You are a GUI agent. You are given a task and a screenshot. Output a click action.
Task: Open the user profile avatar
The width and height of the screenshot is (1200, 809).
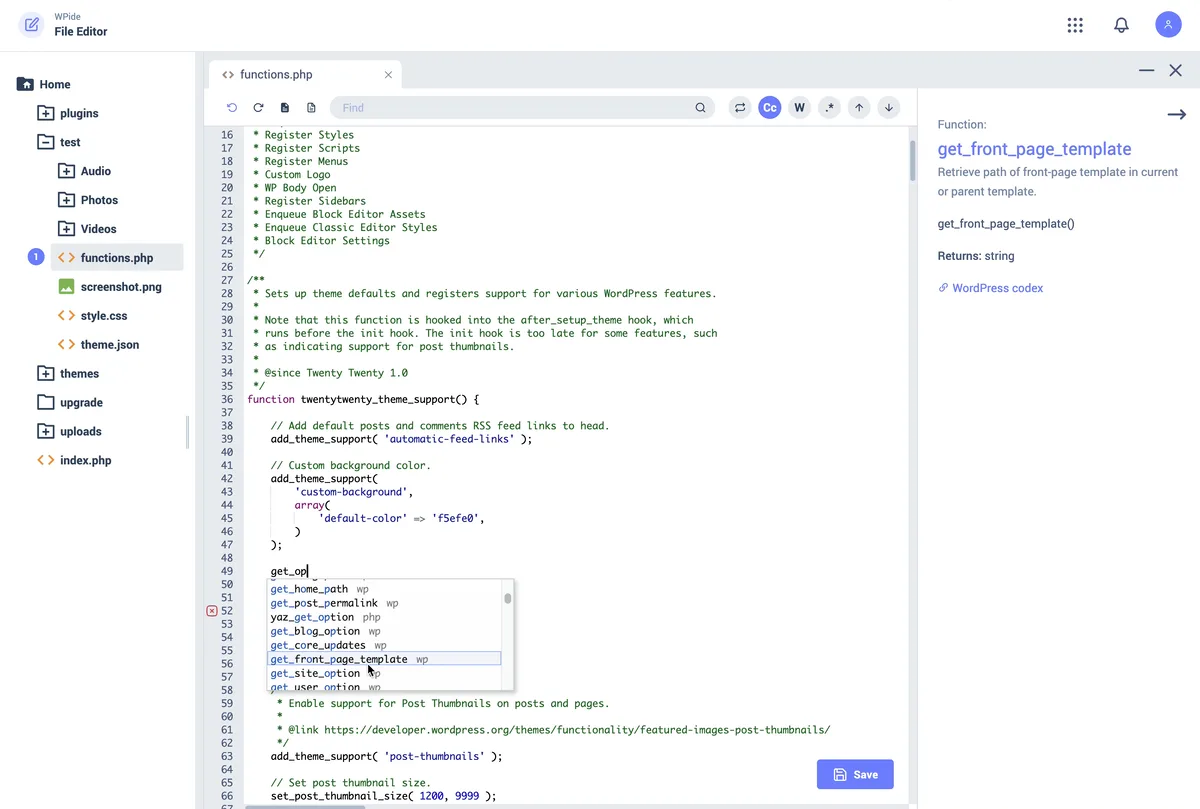click(x=1168, y=25)
